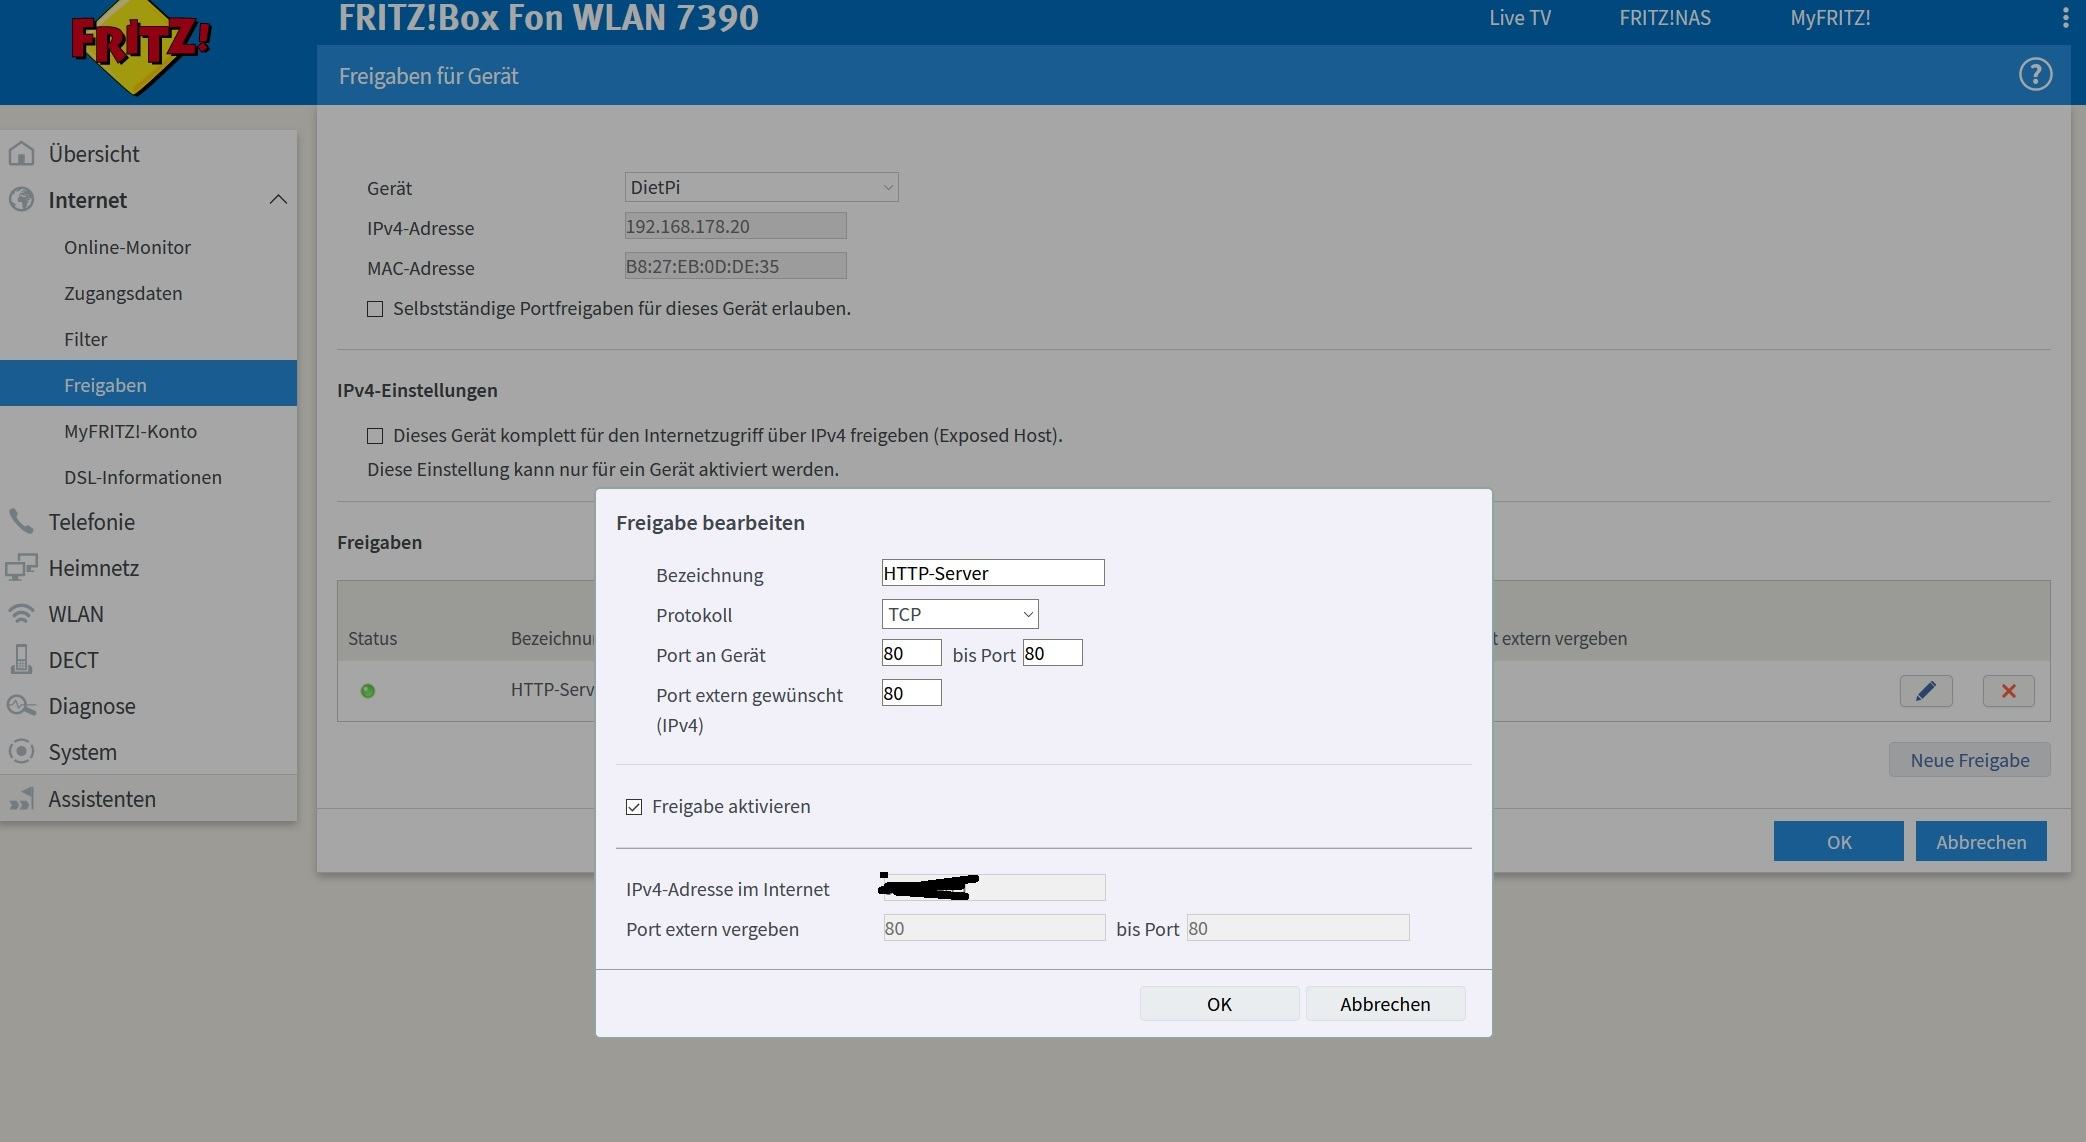Click OK in the Freigabe bearbeiten dialog
The height and width of the screenshot is (1142, 2086).
[1218, 1004]
